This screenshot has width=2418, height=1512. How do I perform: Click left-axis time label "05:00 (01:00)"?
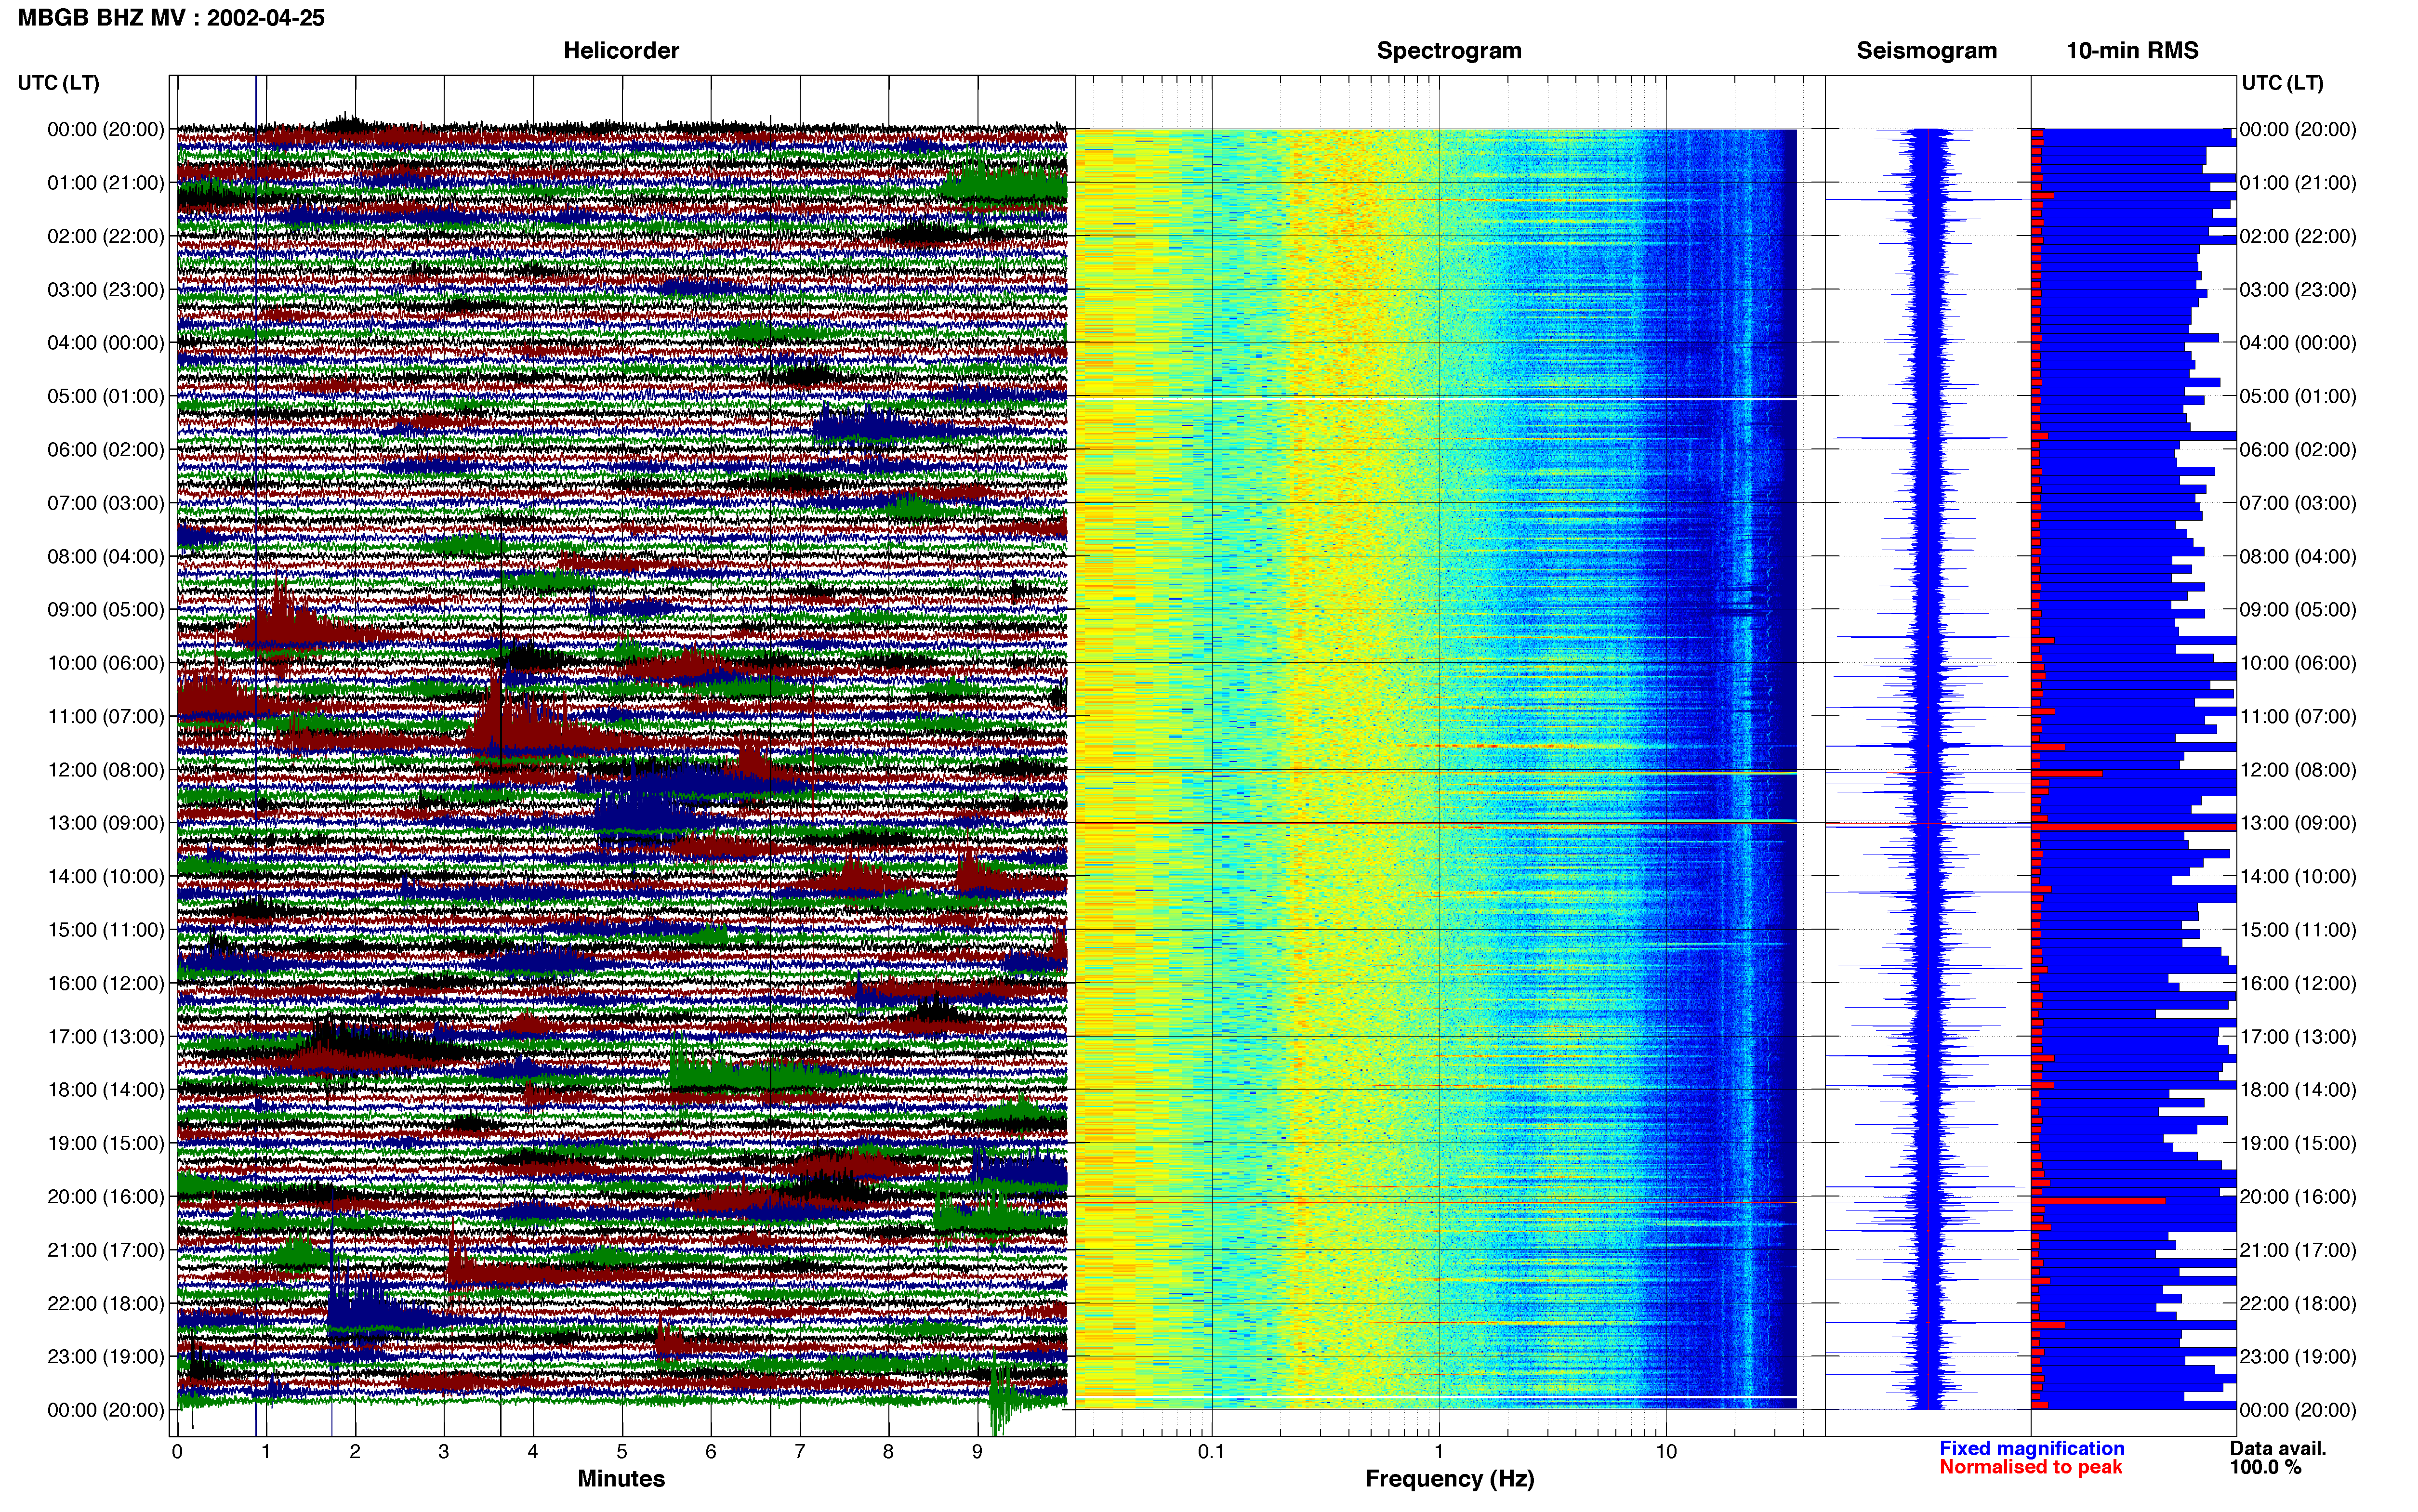[x=106, y=396]
